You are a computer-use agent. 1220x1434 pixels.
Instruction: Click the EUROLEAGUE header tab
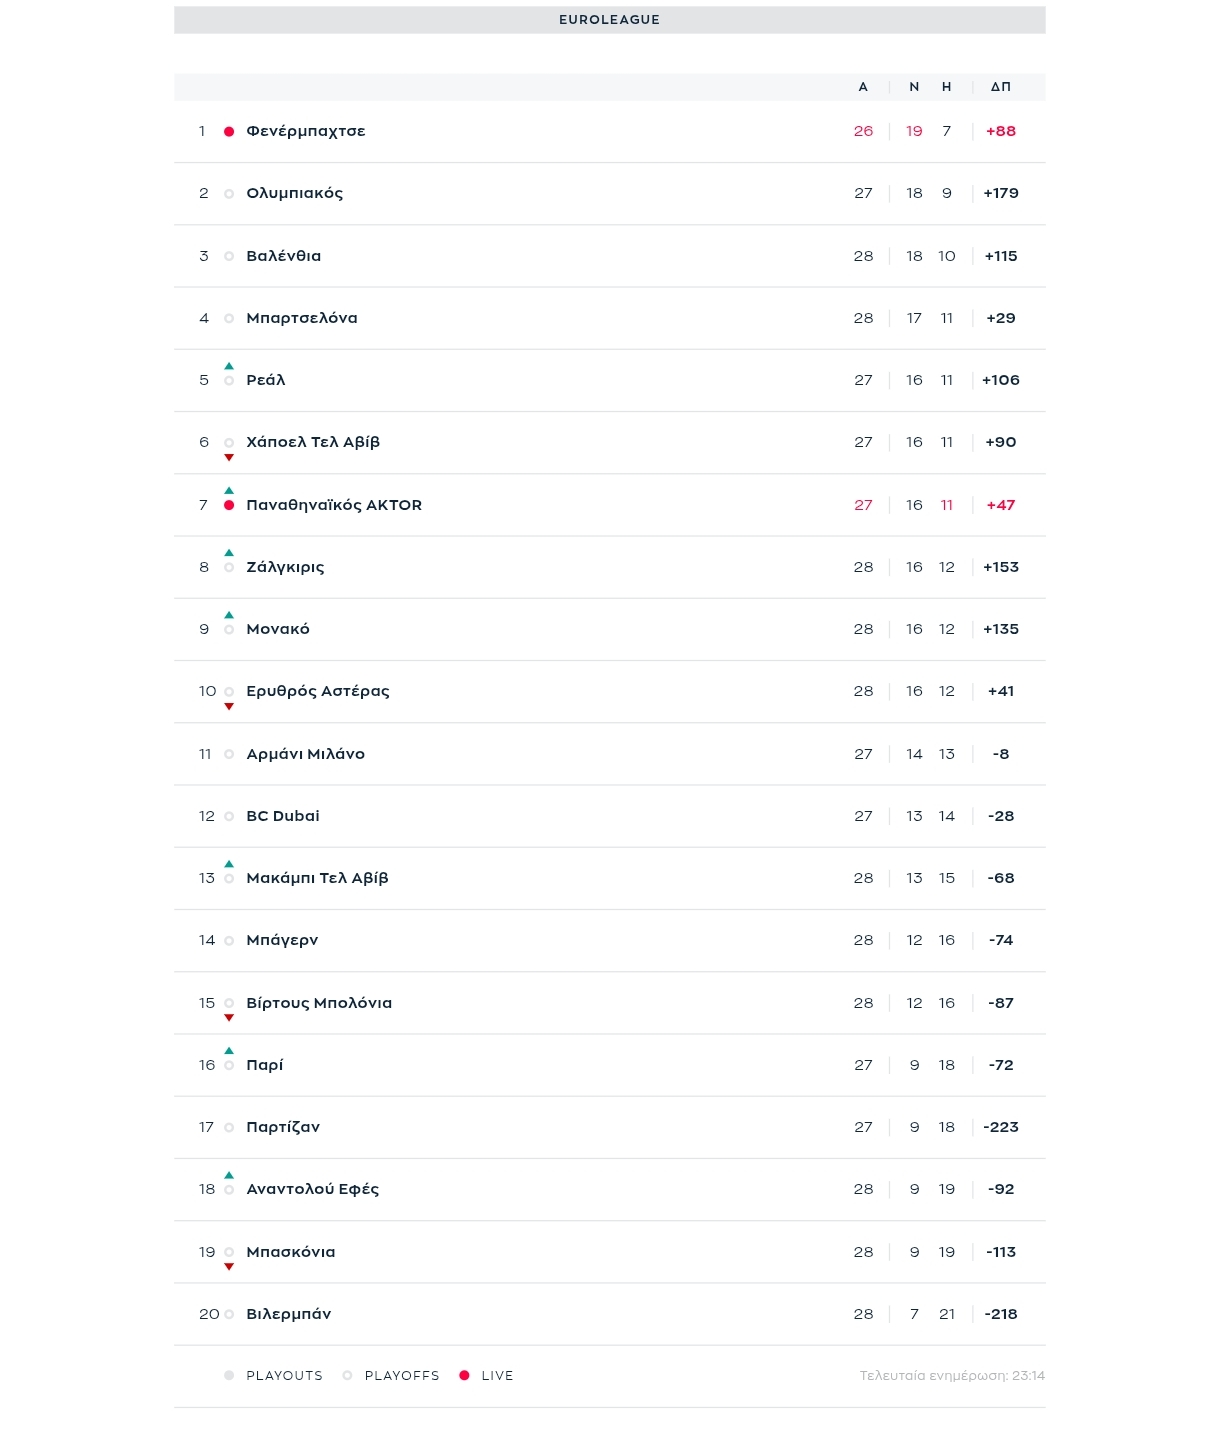(x=609, y=20)
